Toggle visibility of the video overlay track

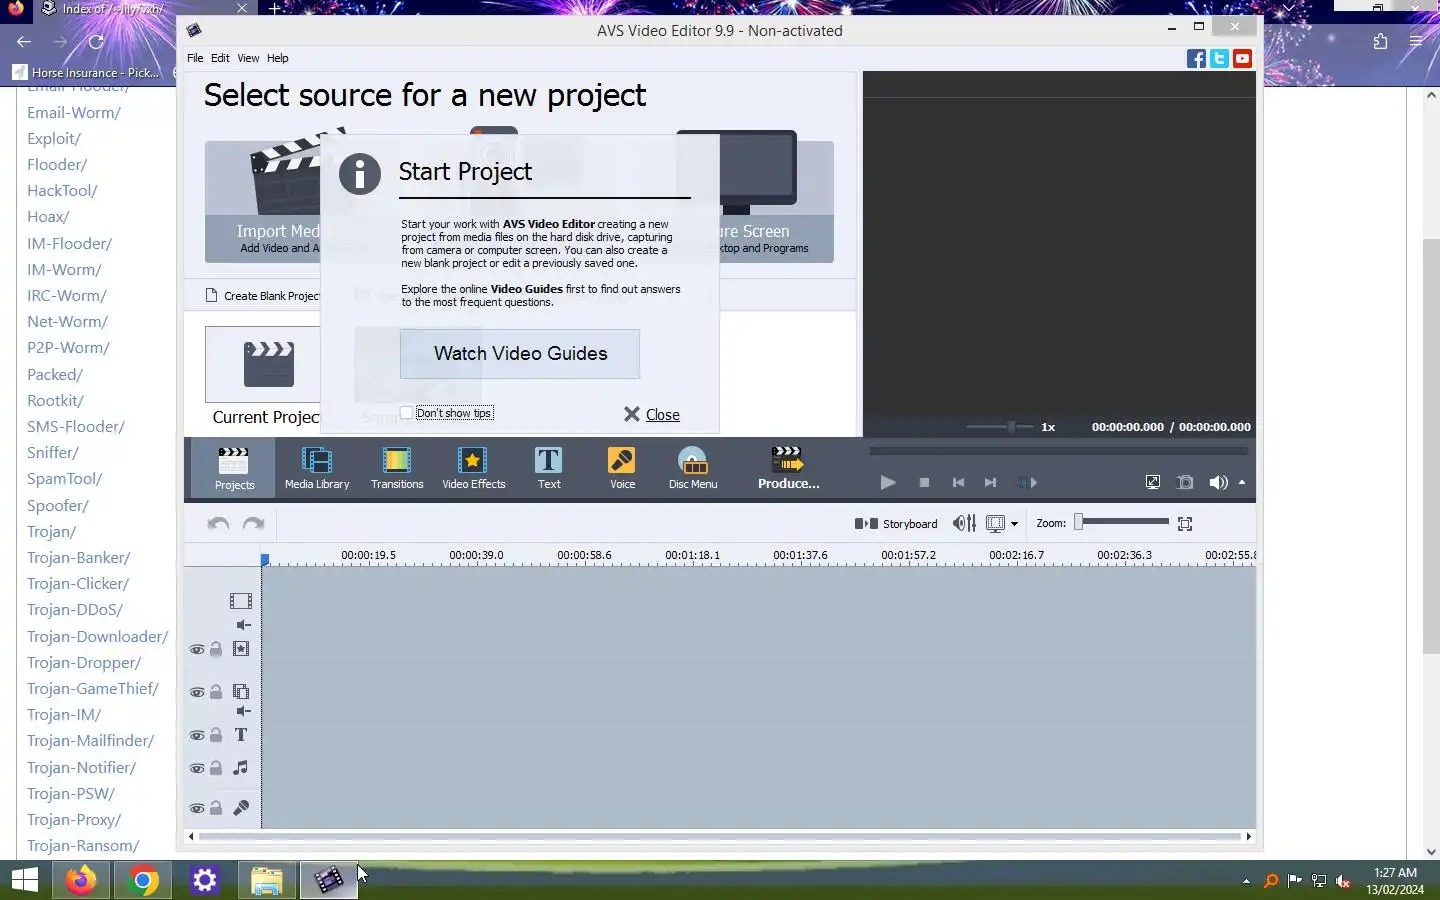[x=197, y=692]
